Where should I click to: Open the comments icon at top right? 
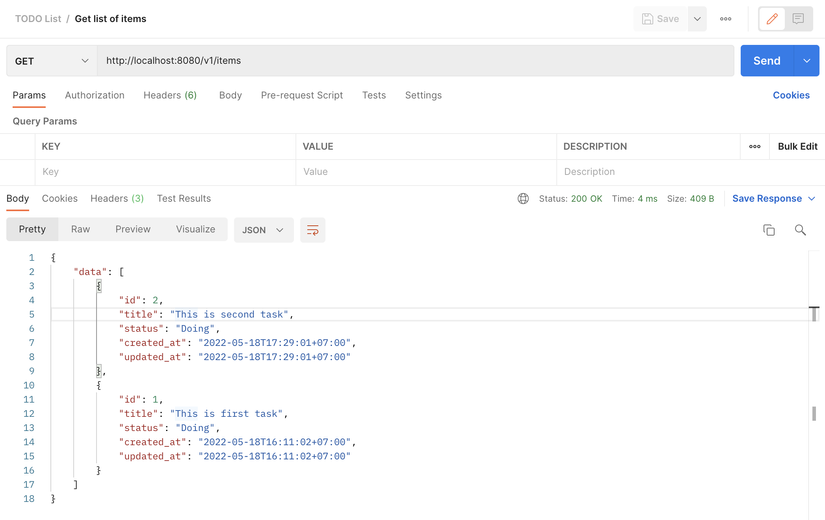(798, 19)
